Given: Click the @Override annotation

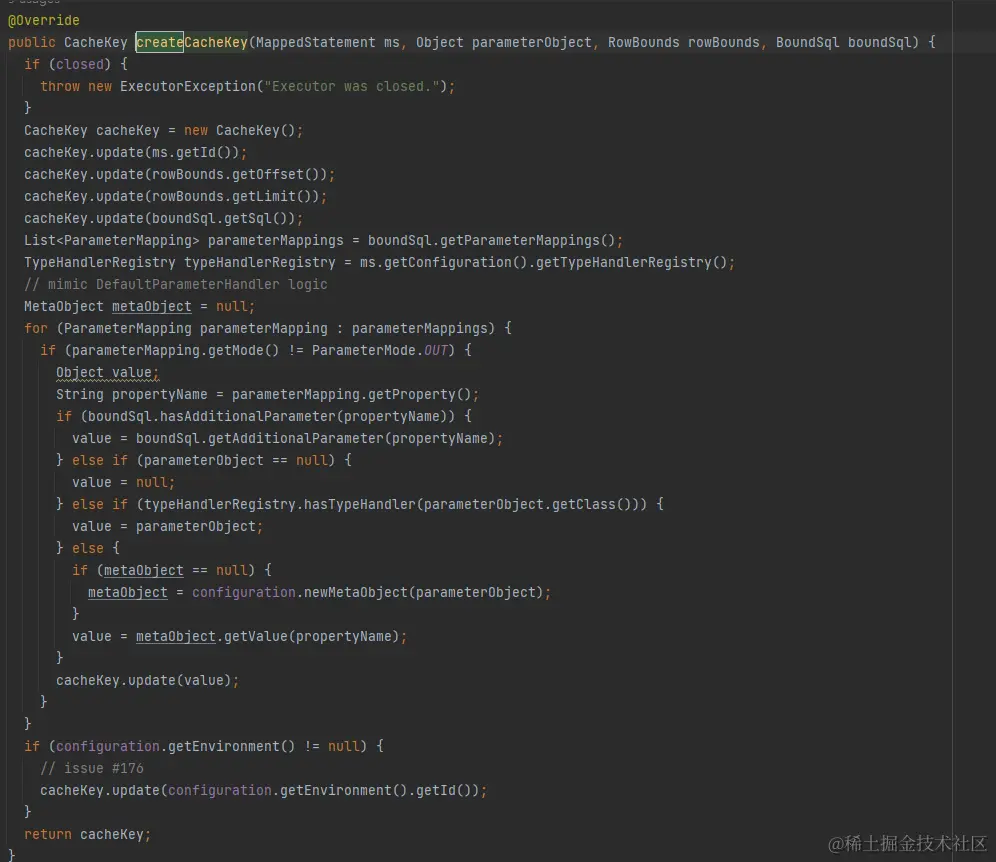Looking at the screenshot, I should click(43, 20).
